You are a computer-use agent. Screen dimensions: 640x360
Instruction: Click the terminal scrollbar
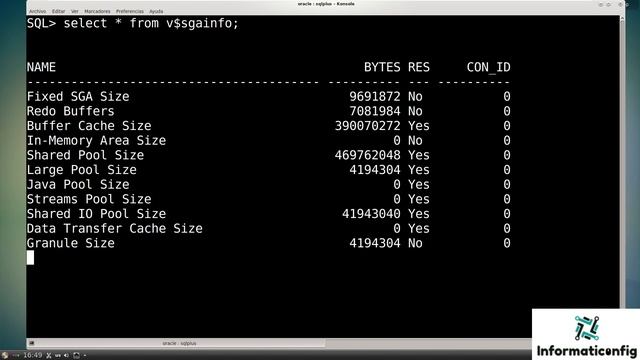(x=622, y=163)
